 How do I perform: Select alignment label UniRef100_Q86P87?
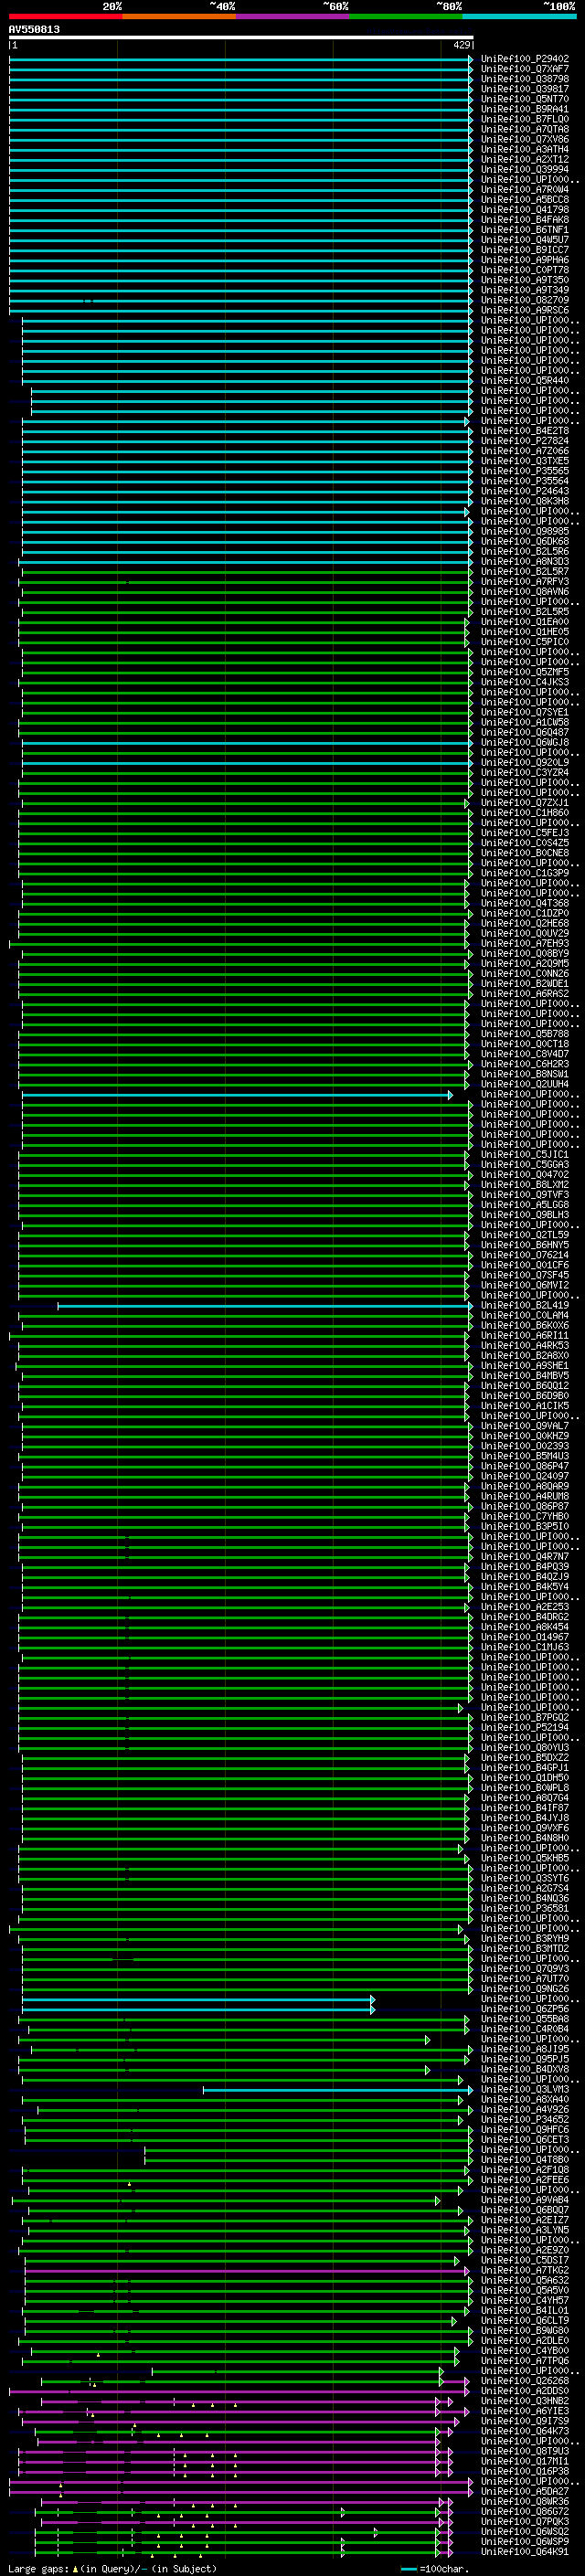click(x=525, y=1506)
